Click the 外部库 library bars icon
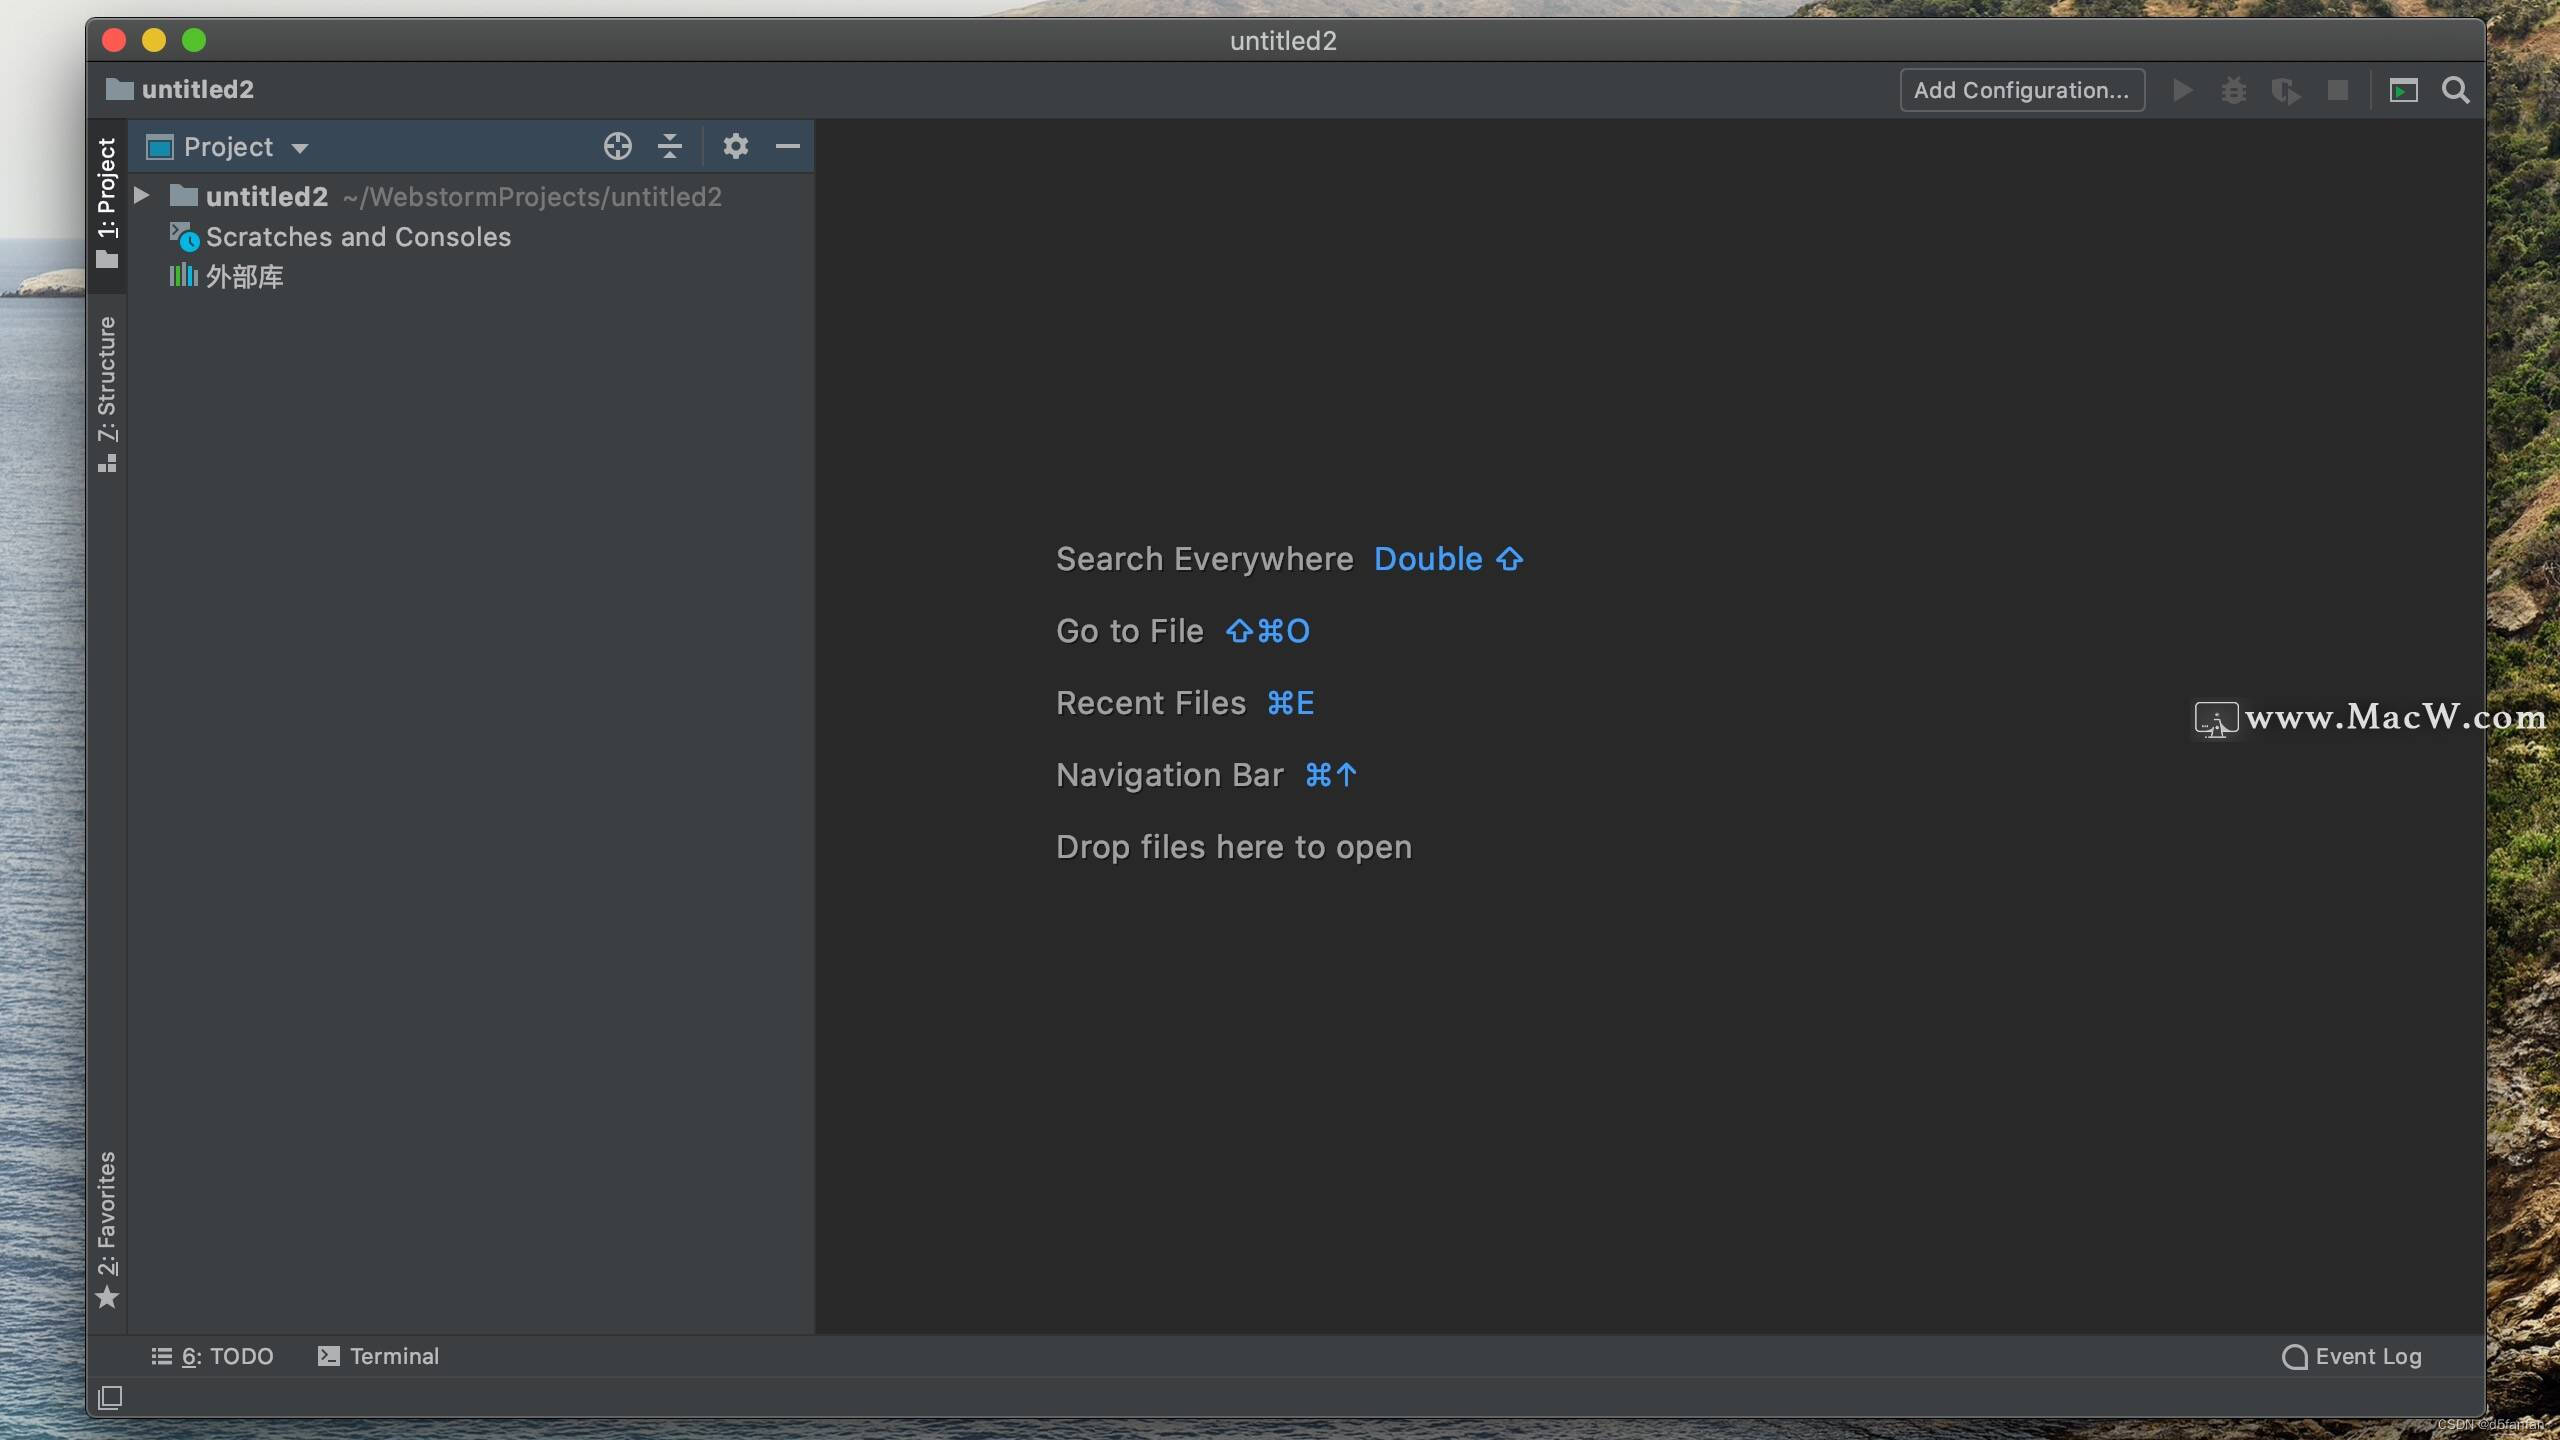Image resolution: width=2560 pixels, height=1440 pixels. point(183,276)
